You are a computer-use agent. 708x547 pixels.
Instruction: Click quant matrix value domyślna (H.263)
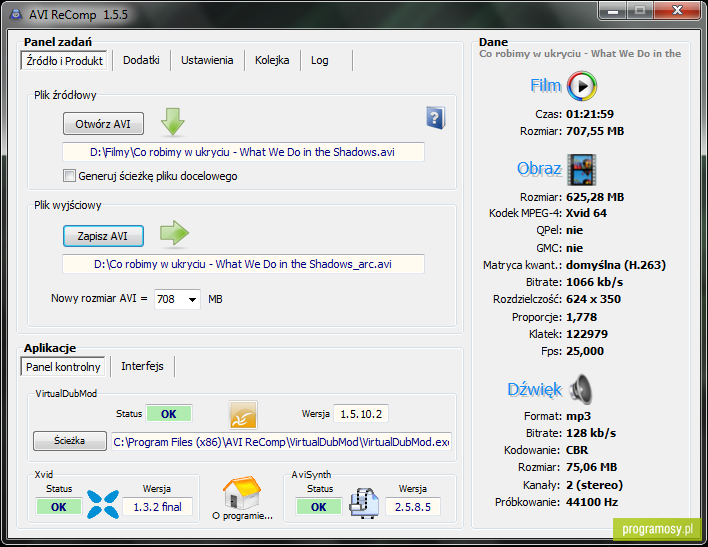coord(616,265)
